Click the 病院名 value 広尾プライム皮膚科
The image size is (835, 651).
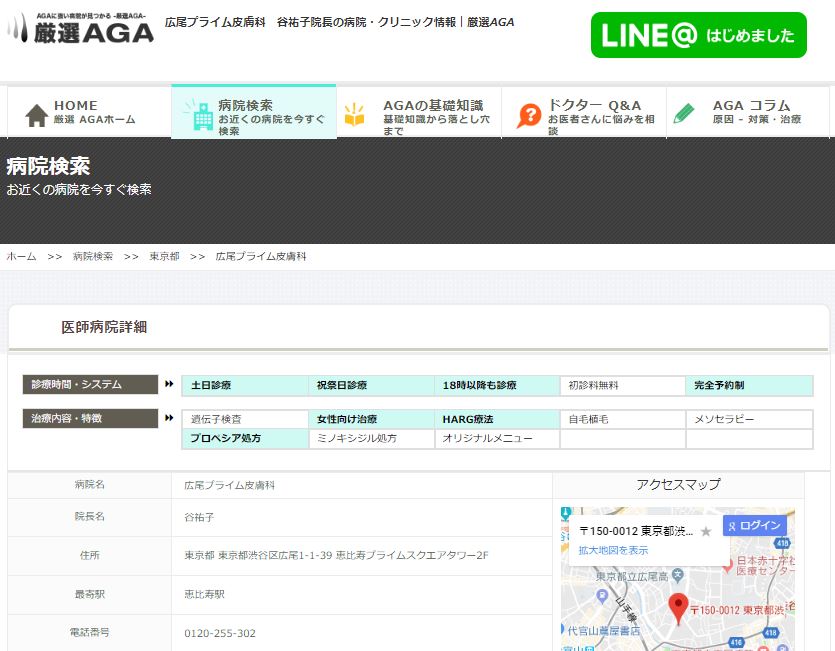click(230, 485)
